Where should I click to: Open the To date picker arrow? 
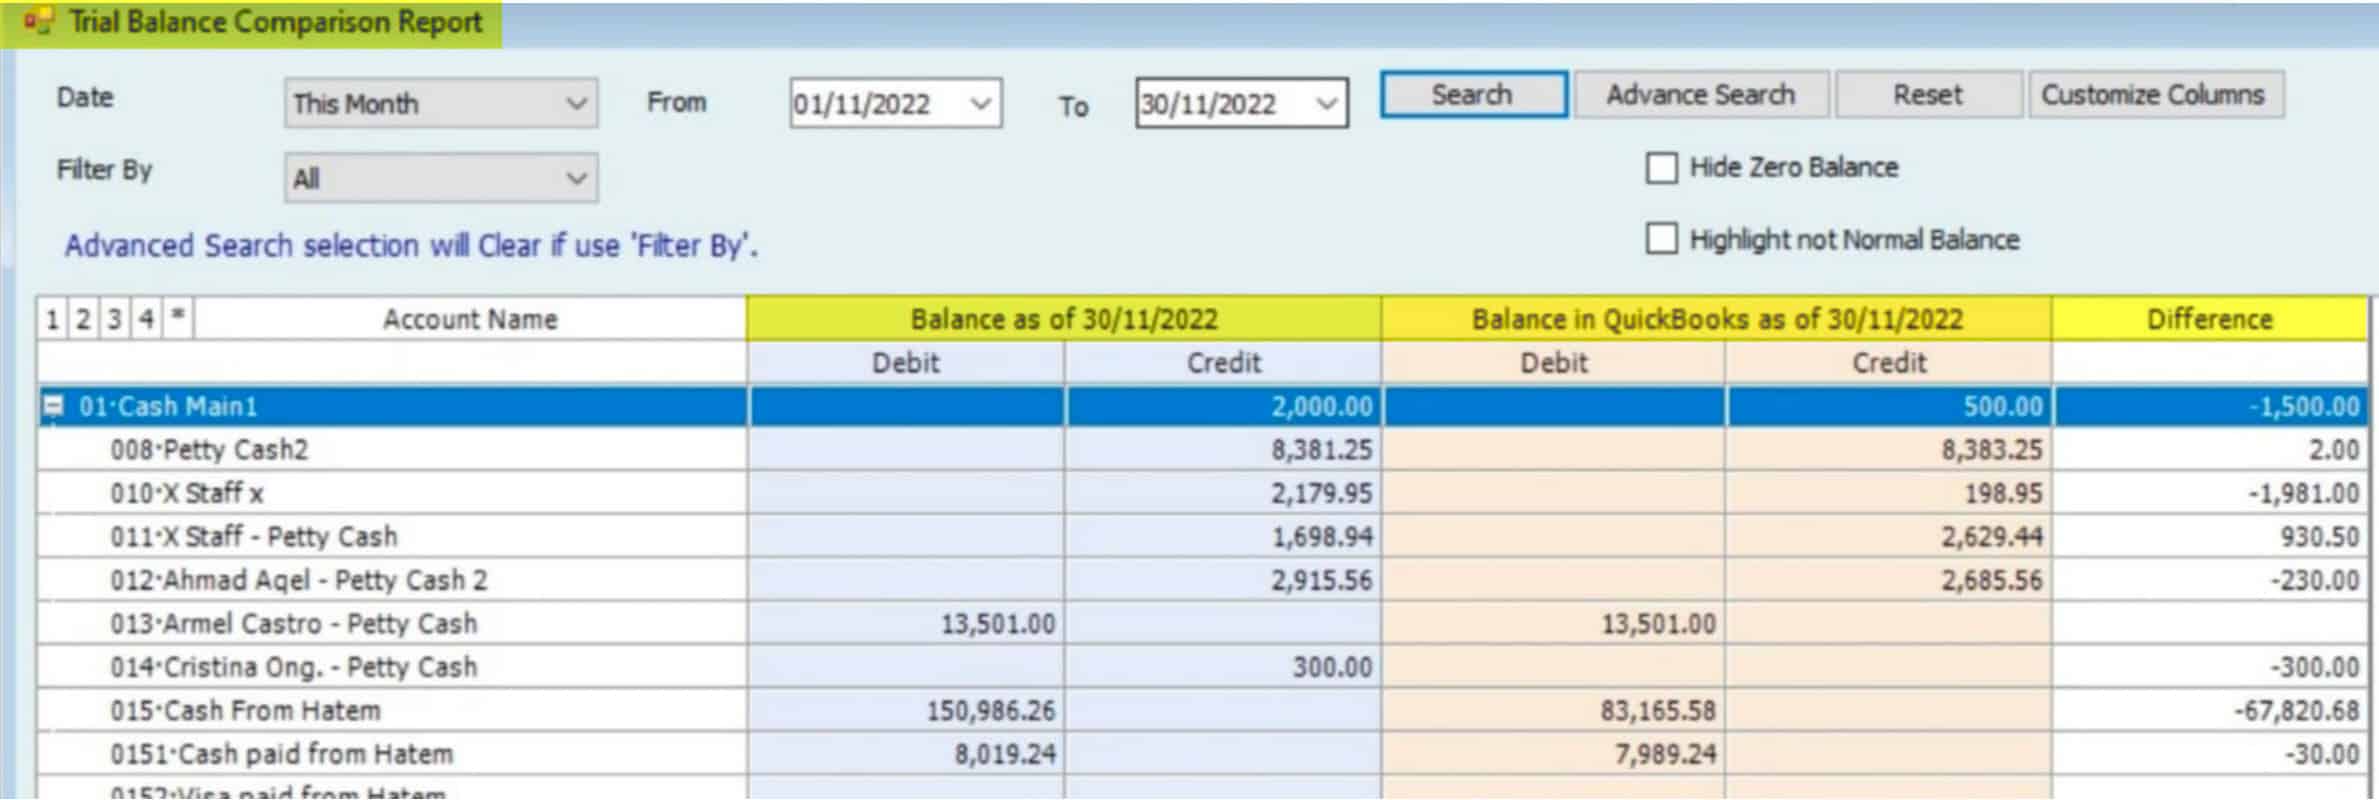point(1326,104)
